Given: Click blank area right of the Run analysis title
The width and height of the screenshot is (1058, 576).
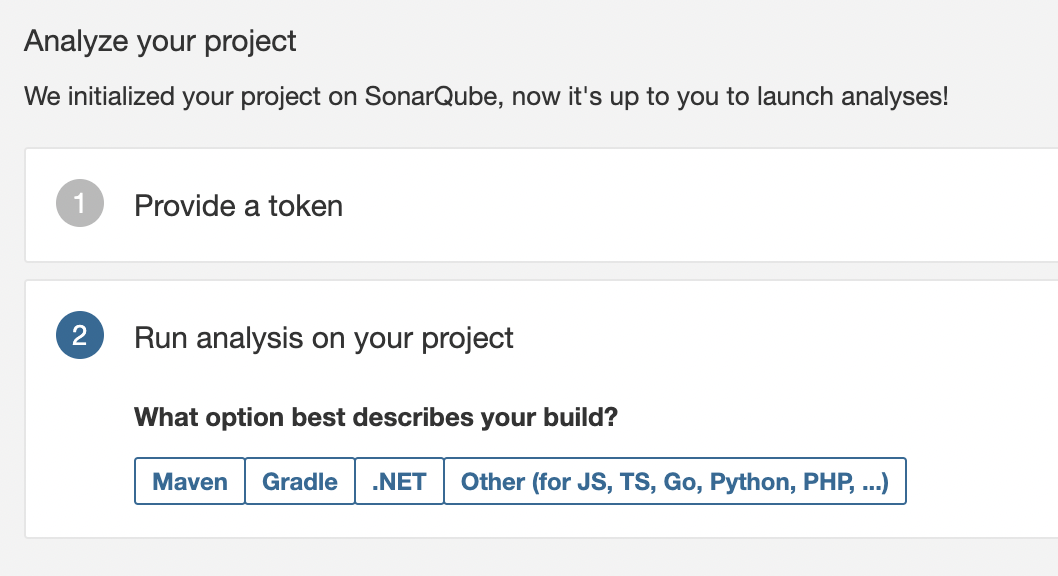Looking at the screenshot, I should (780, 338).
